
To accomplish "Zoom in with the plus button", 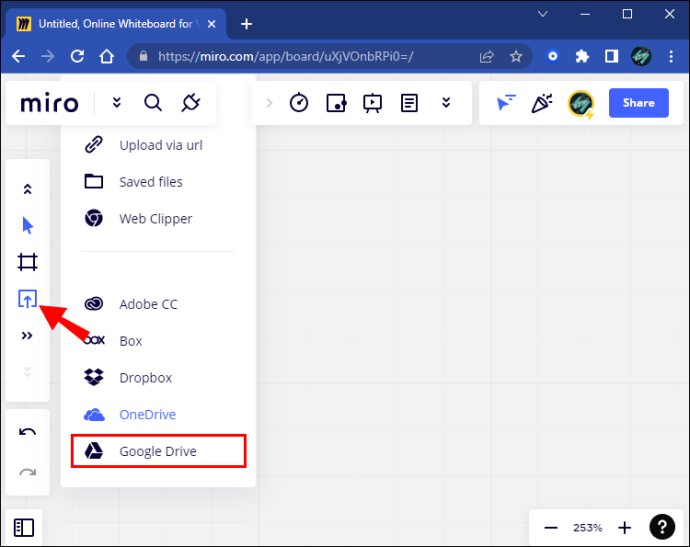I will (624, 527).
